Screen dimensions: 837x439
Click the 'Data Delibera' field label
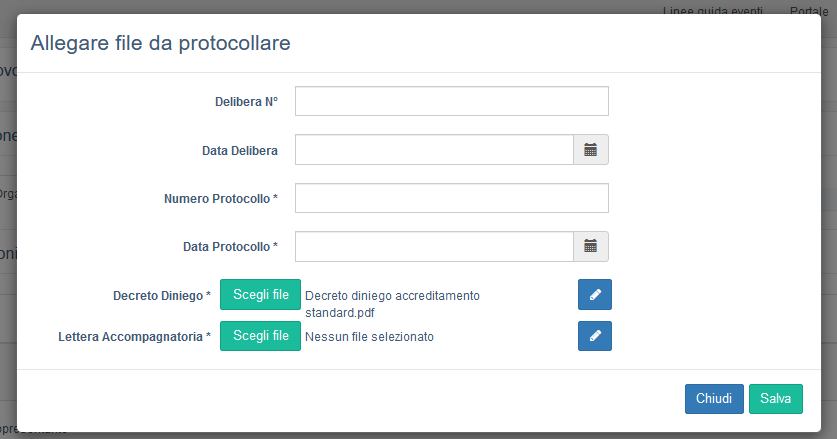tap(240, 150)
